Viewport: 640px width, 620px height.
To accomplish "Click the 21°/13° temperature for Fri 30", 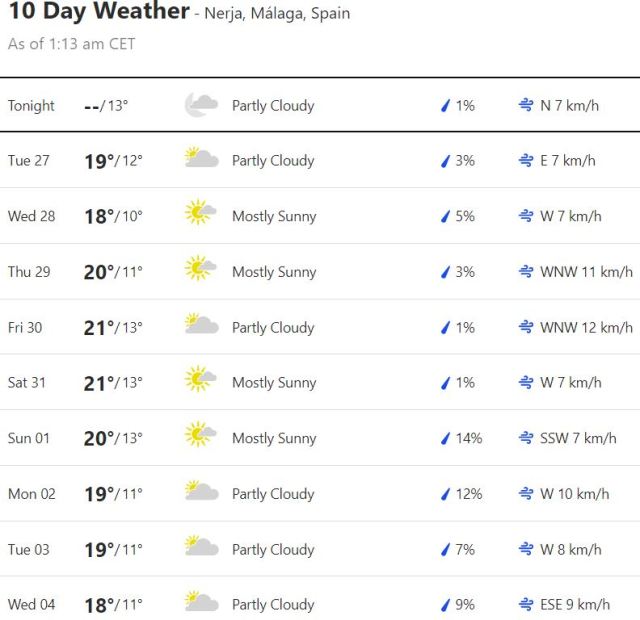I will click(x=113, y=327).
